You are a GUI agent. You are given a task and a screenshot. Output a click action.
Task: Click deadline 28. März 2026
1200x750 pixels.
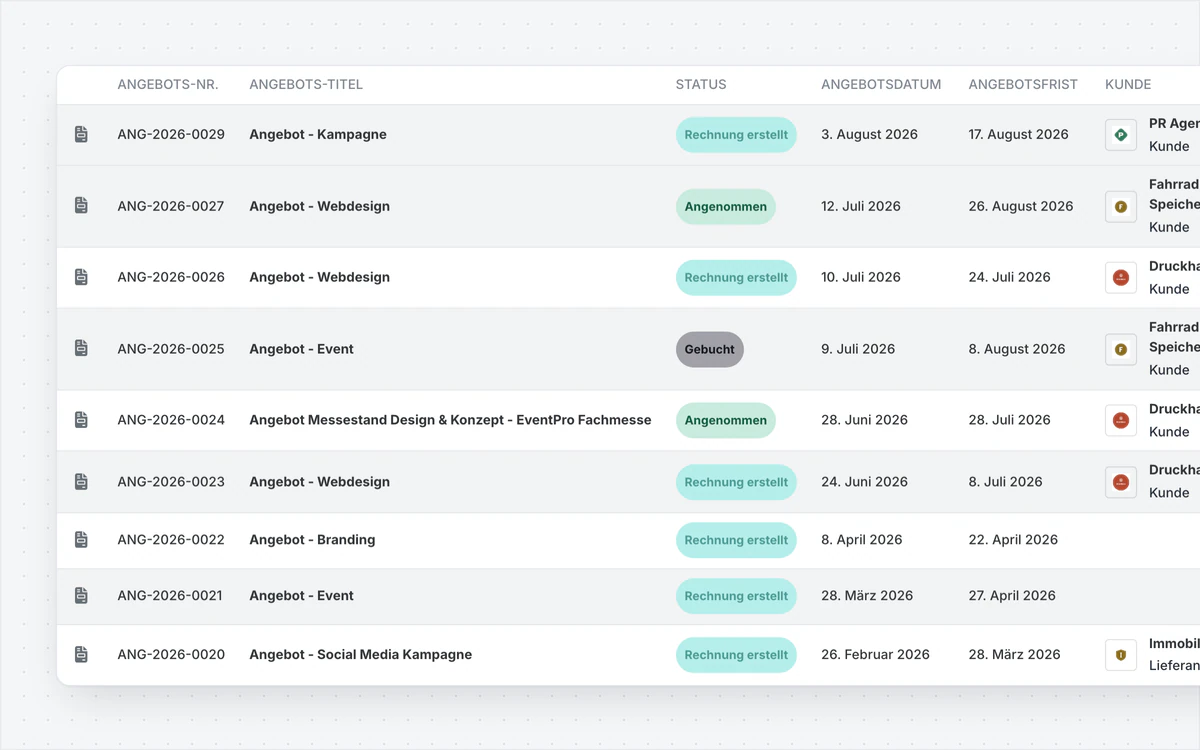coord(1014,654)
